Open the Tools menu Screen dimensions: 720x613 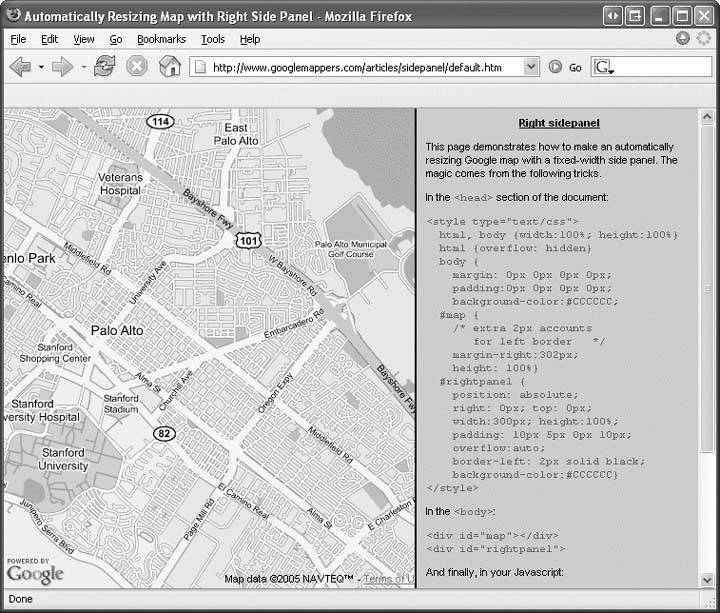(x=212, y=39)
